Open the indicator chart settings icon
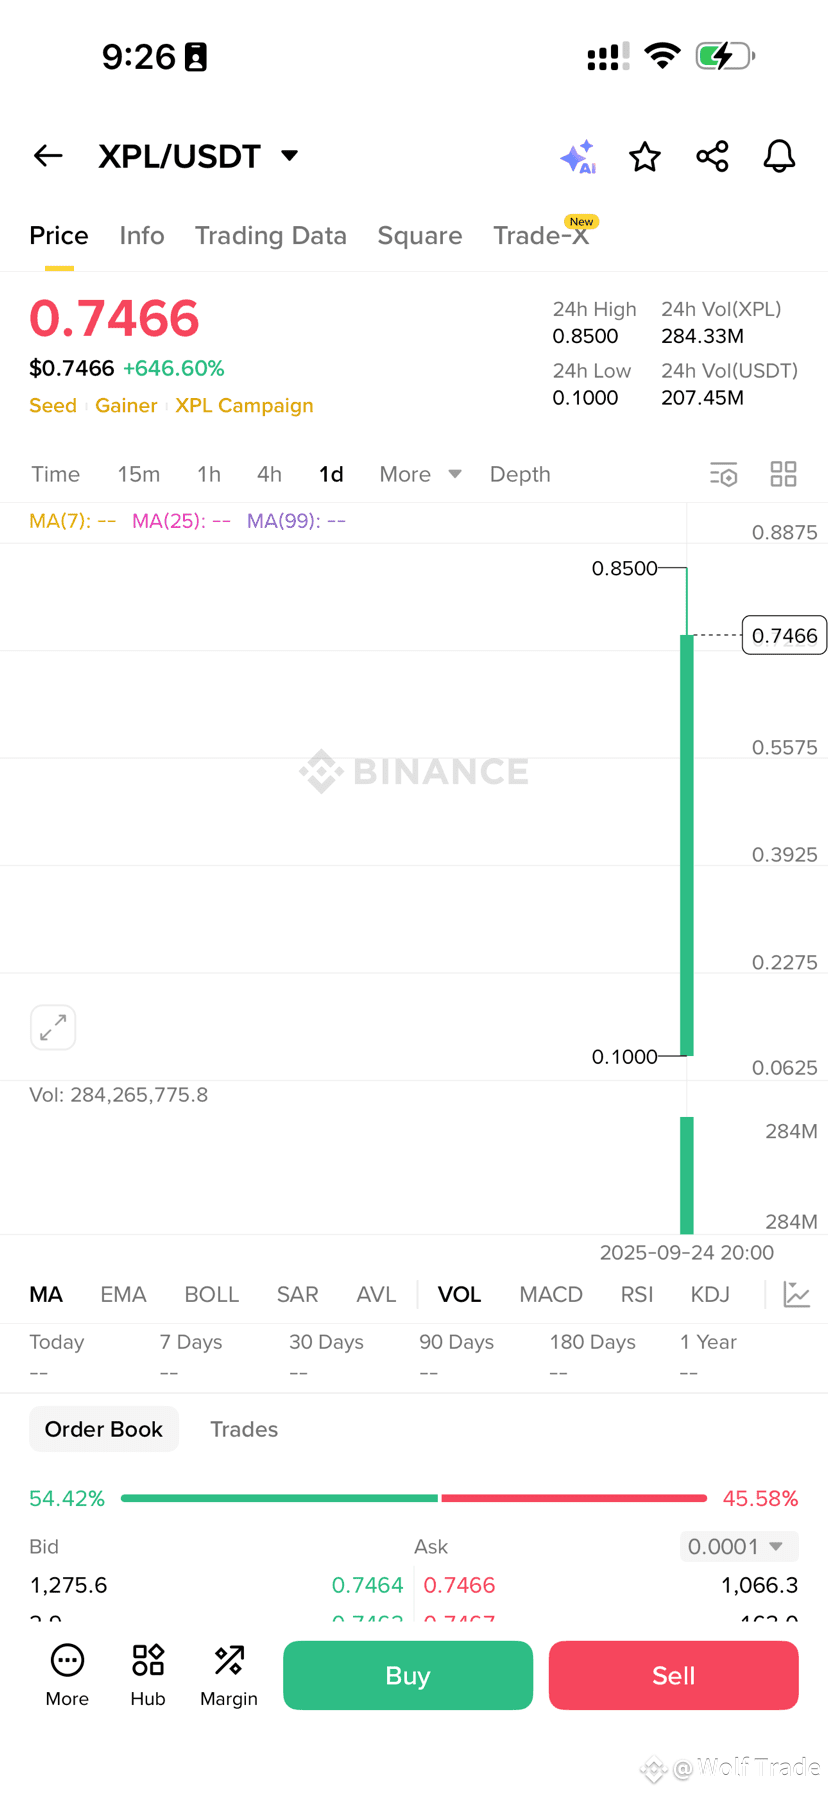828x1795 pixels. [797, 1294]
